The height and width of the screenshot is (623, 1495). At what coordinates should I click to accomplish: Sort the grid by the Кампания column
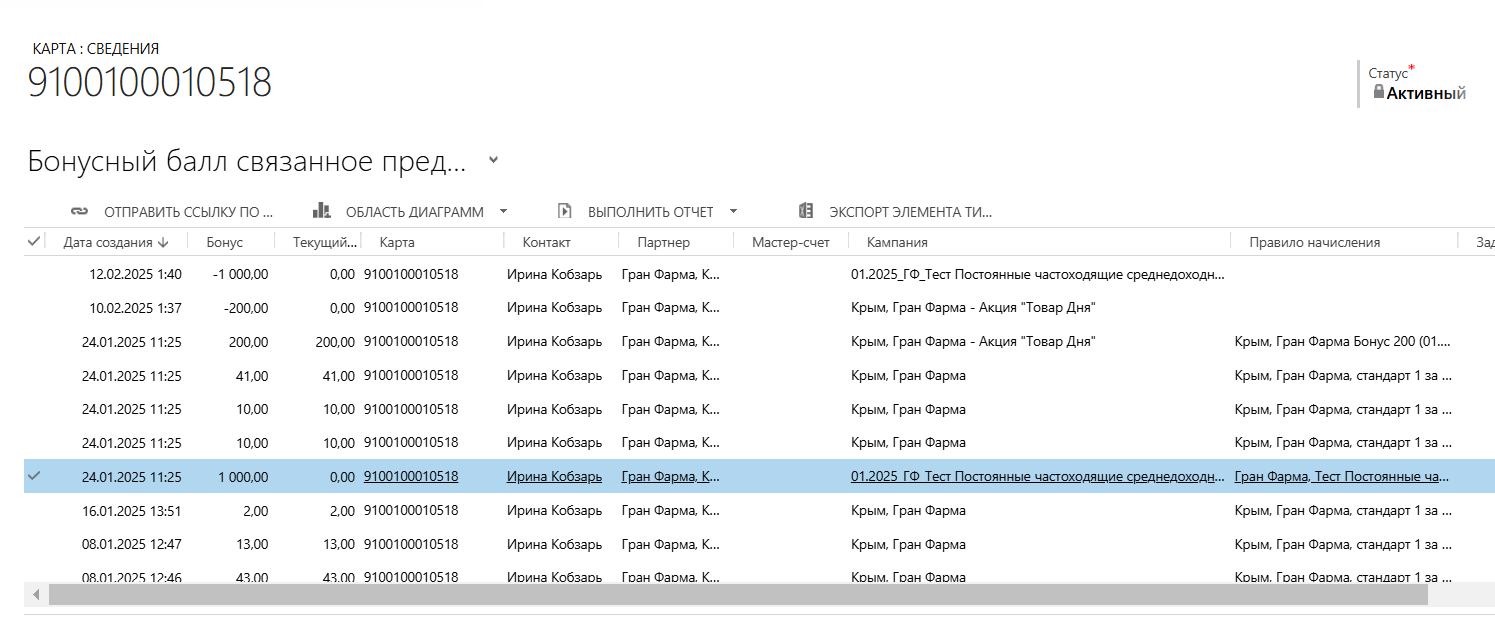coord(897,242)
